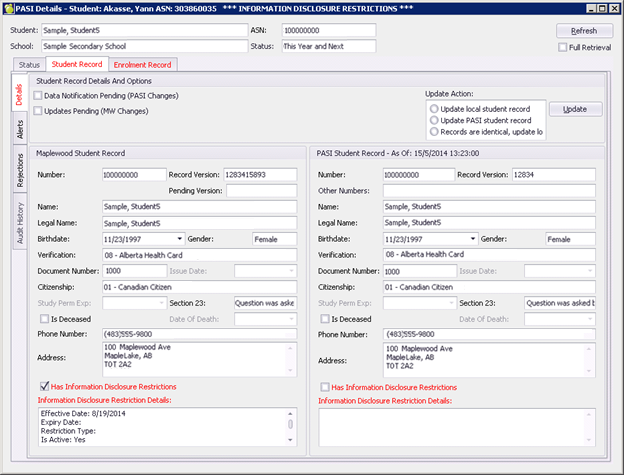
Task: Select the Alerts side tab
Action: 19,129
